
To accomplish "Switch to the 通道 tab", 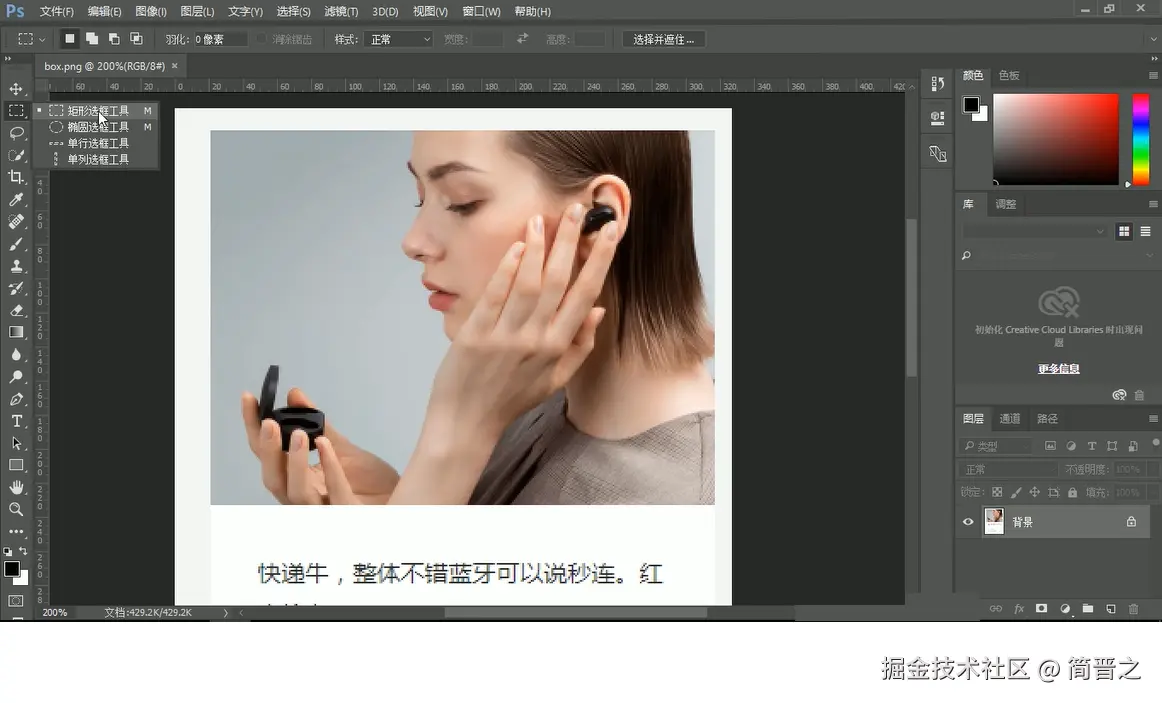I will (x=1010, y=418).
